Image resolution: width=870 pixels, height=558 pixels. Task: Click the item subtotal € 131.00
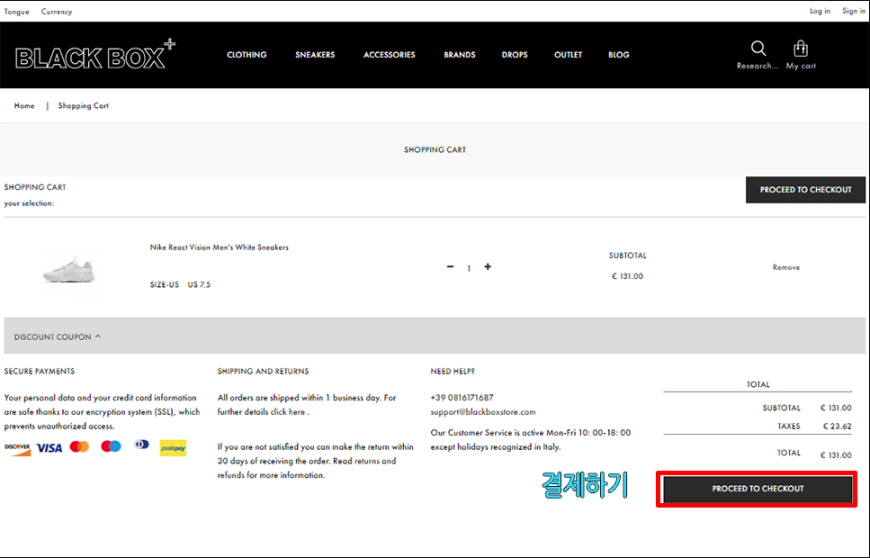(628, 276)
